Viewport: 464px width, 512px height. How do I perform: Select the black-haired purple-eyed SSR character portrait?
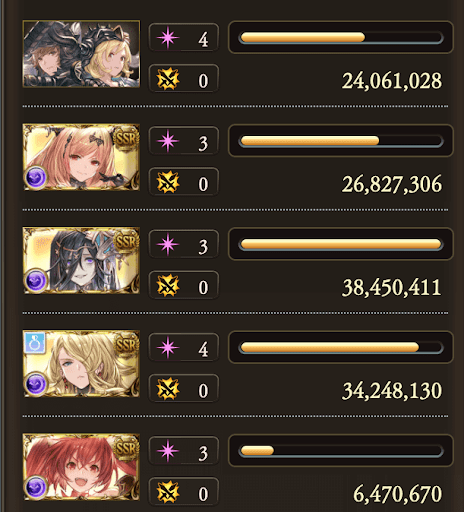pos(81,260)
